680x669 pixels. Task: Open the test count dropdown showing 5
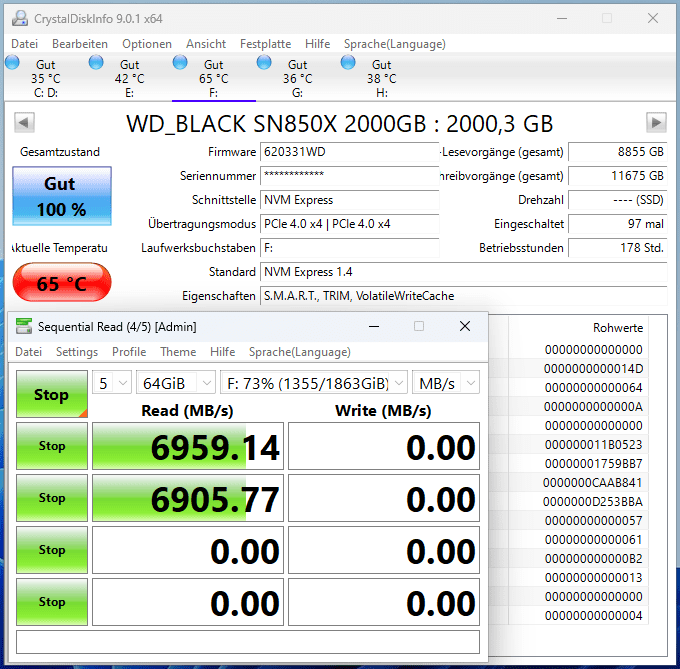pos(112,383)
